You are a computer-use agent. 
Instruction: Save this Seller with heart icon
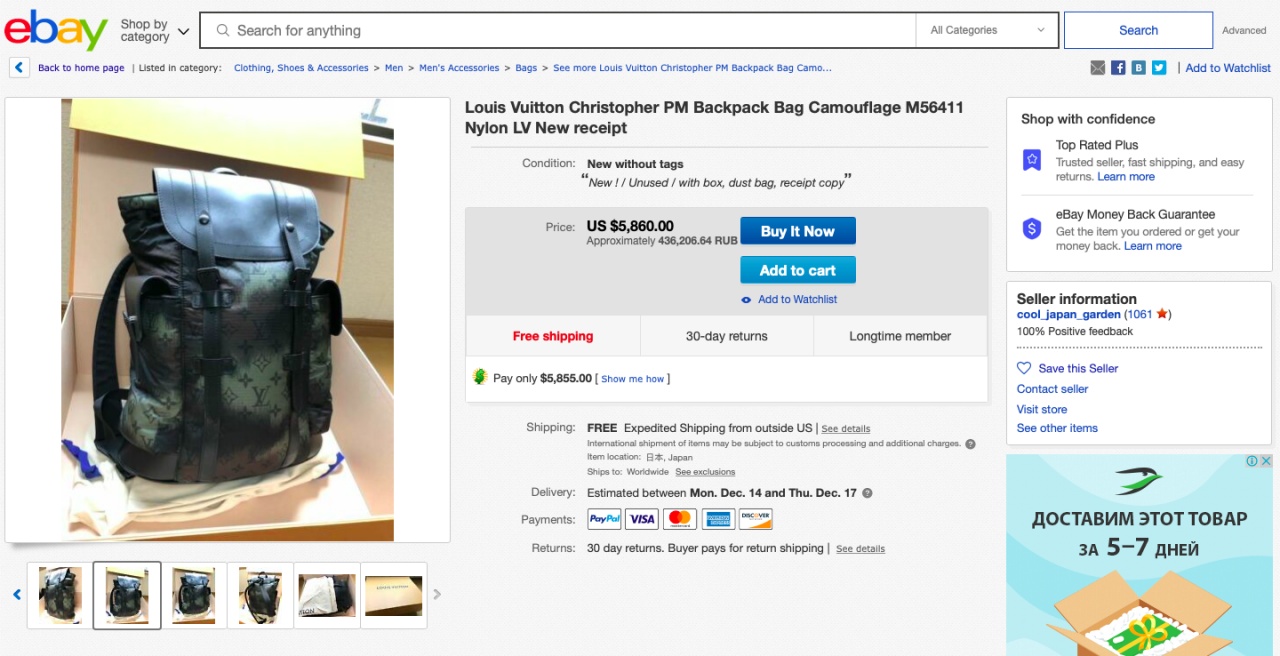(1024, 368)
